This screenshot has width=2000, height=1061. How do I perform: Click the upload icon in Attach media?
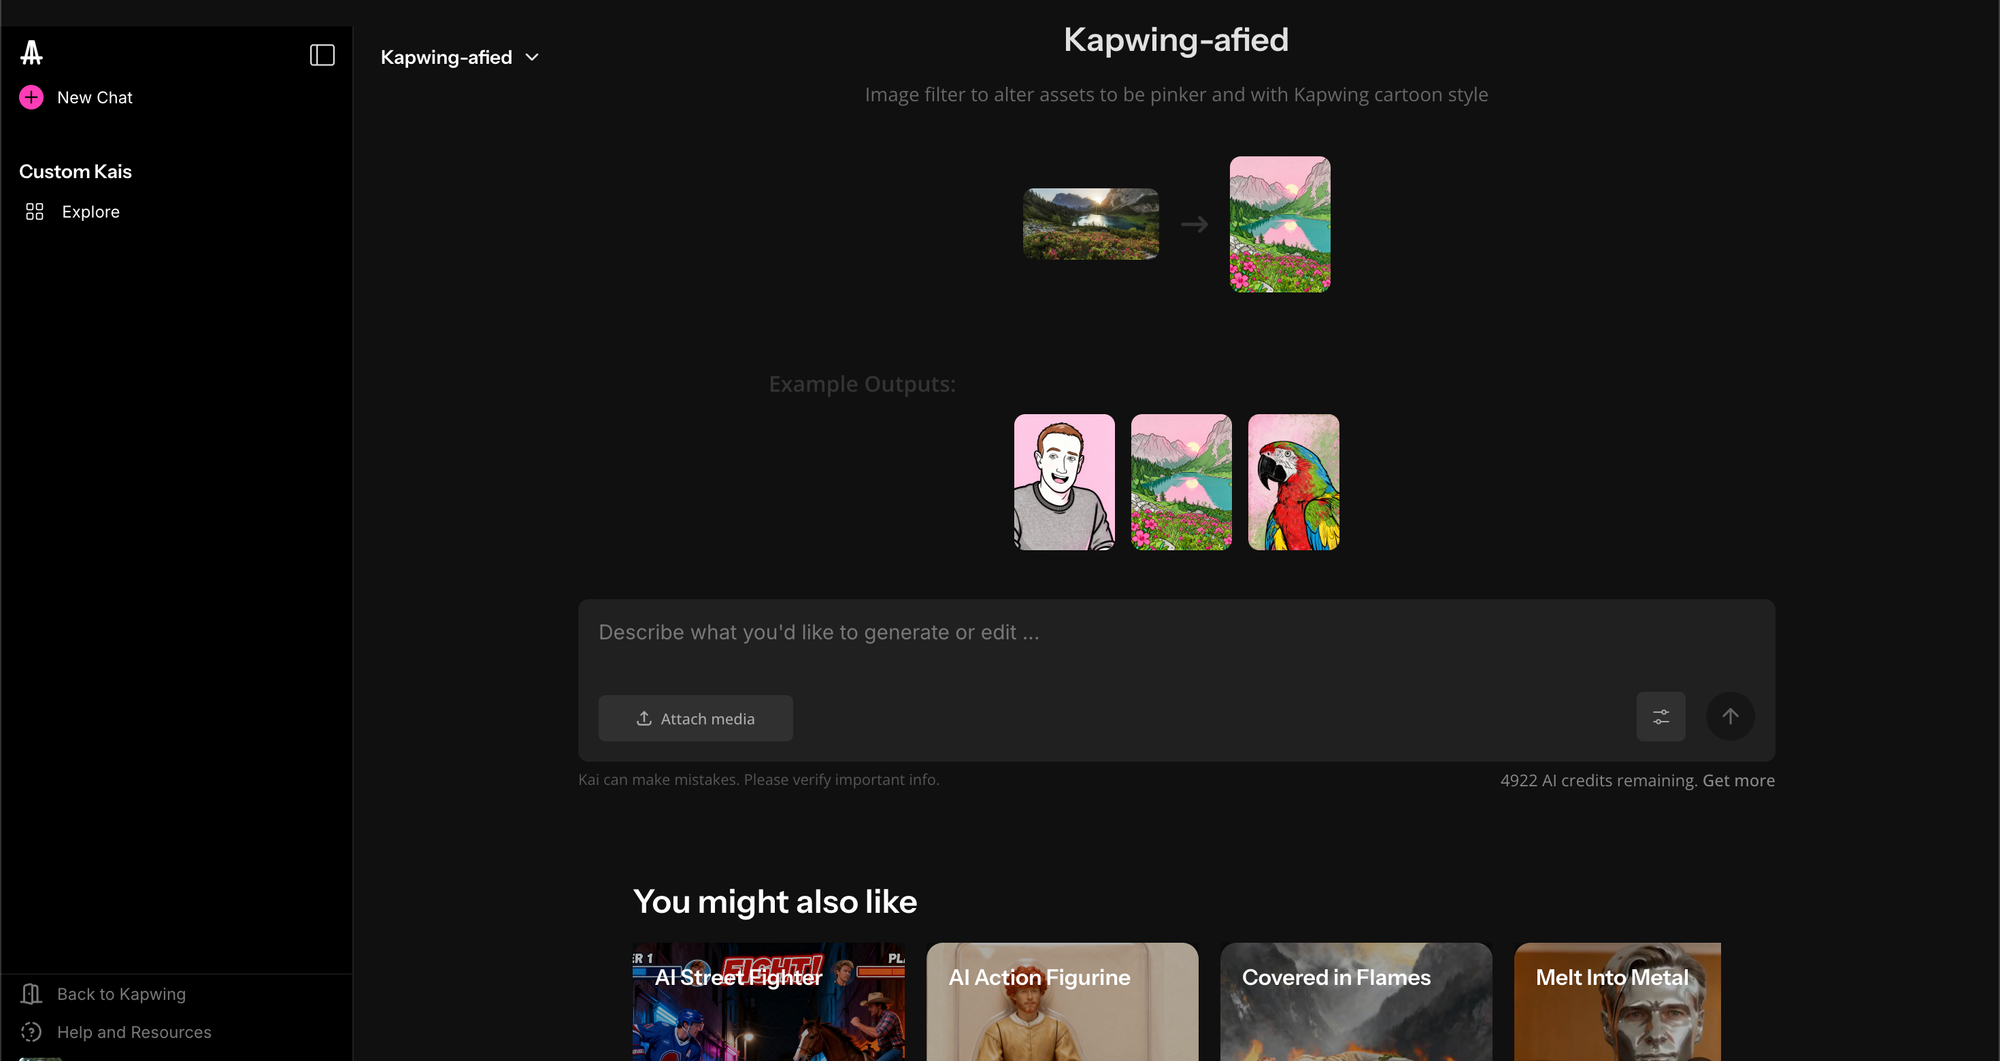tap(644, 719)
